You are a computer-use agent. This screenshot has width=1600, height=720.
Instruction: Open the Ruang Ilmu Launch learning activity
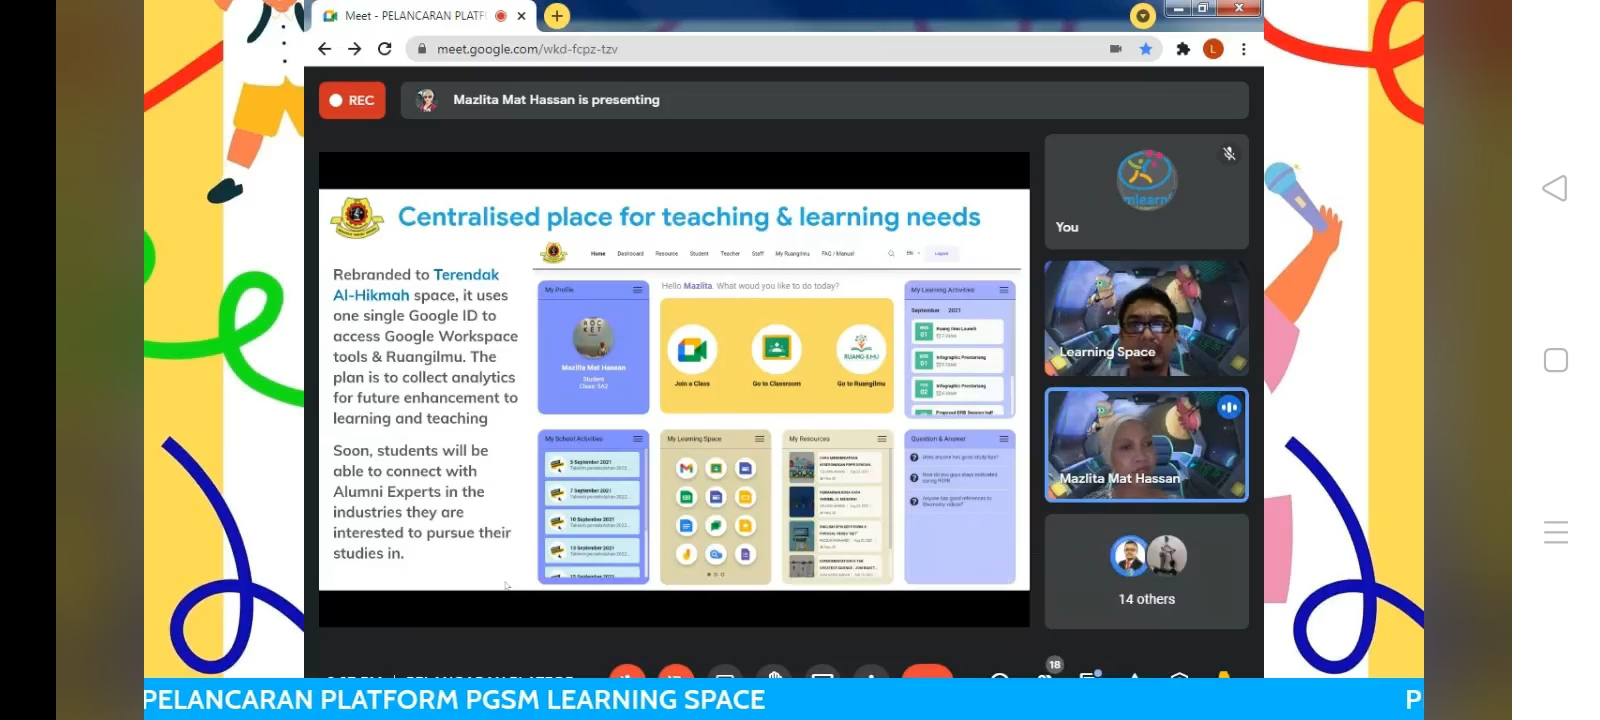[958, 332]
